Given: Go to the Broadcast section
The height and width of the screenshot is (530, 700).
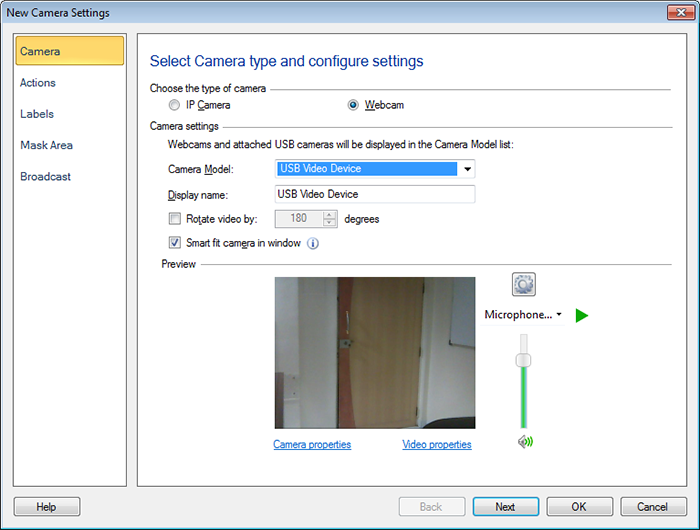Looking at the screenshot, I should click(x=45, y=177).
